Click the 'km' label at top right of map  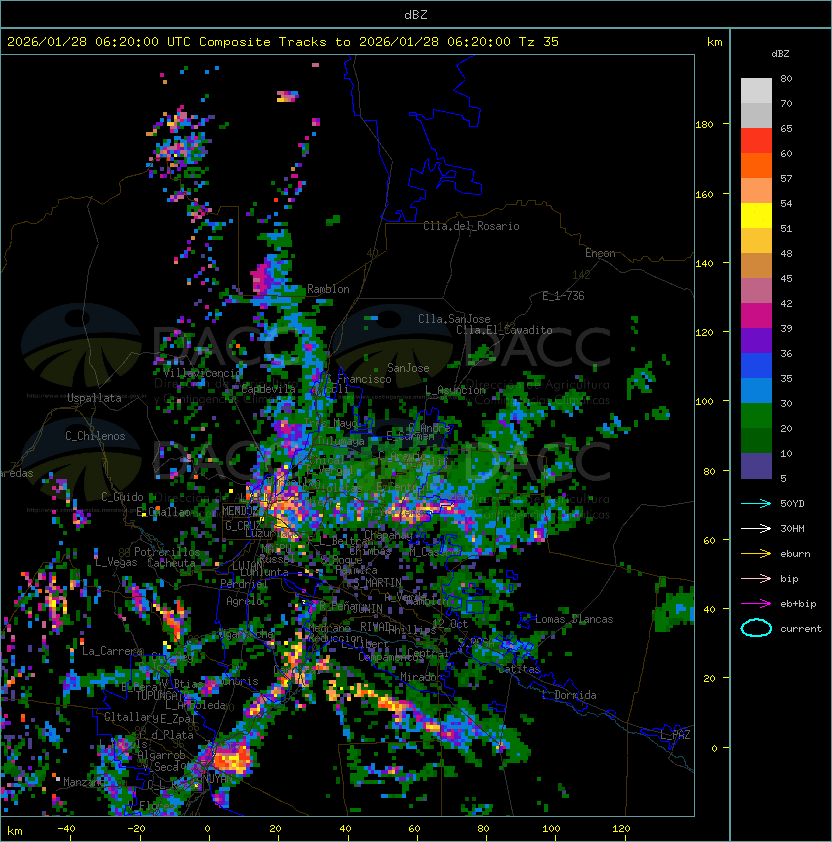pos(714,42)
